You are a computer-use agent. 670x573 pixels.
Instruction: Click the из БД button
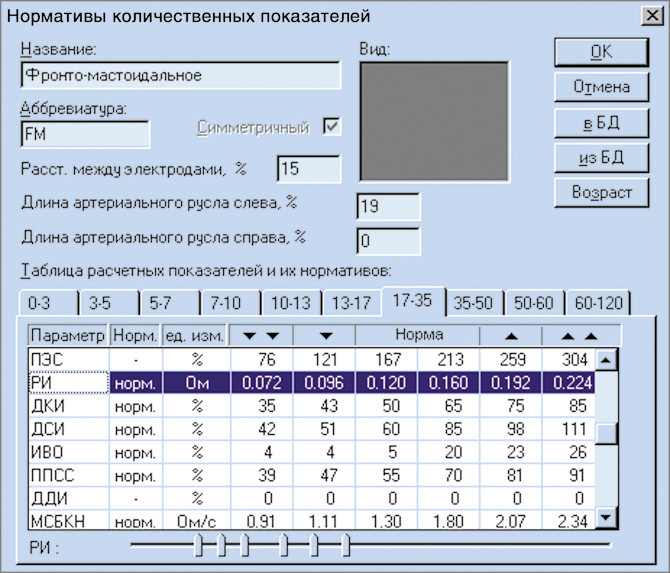(x=601, y=157)
